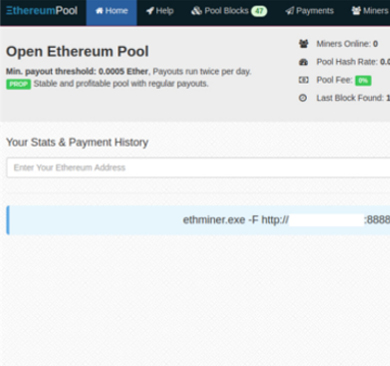Click the Miners Online: 0 text
Image resolution: width=390 pixels, height=366 pixels.
[x=347, y=44]
